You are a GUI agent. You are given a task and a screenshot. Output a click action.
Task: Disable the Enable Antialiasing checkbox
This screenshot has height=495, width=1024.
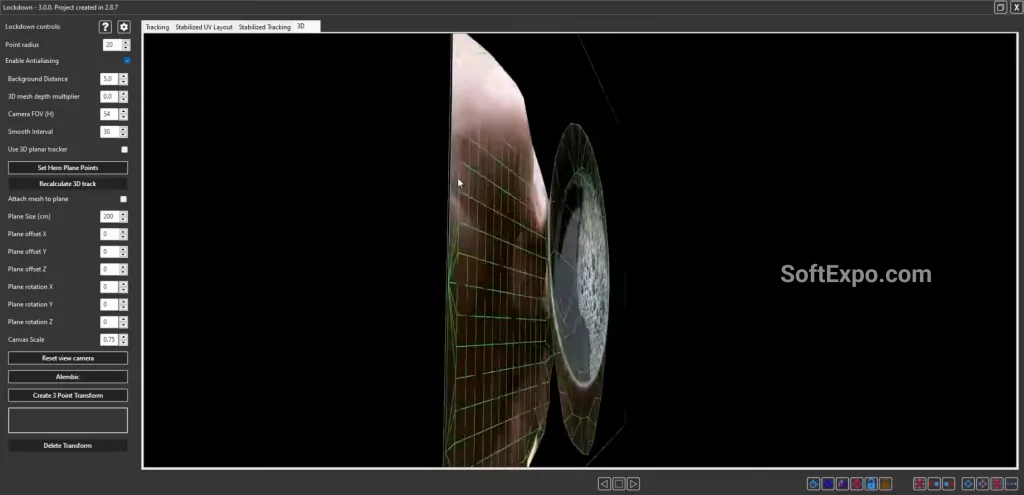(127, 61)
